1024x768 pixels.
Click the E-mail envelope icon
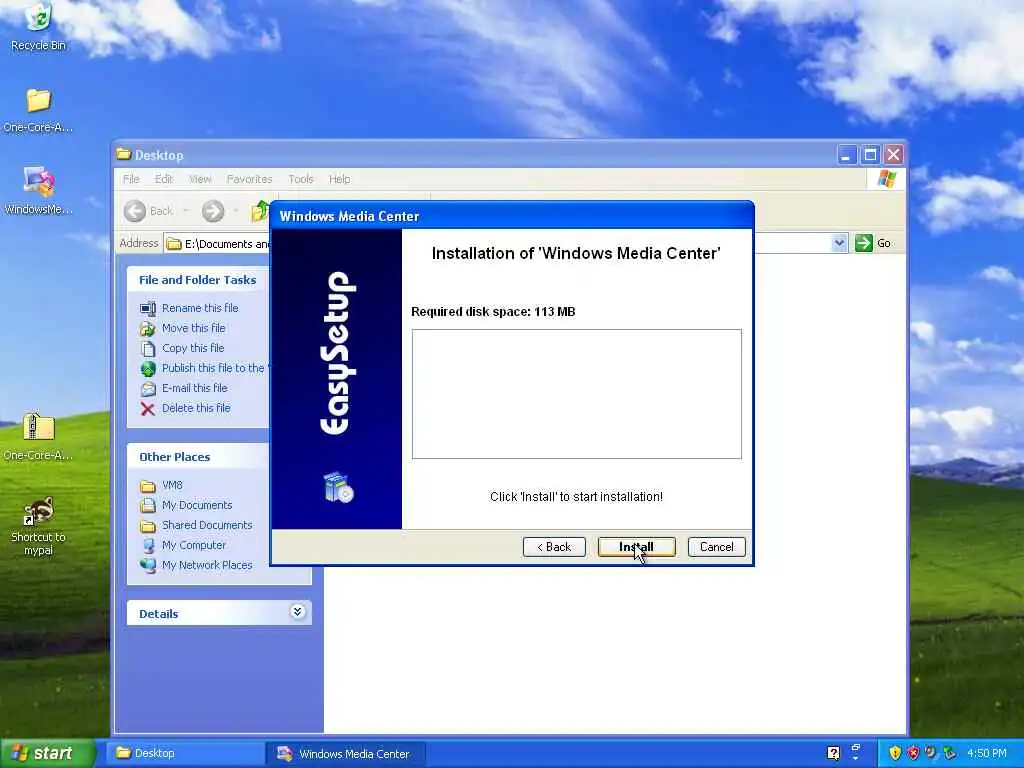tap(148, 389)
